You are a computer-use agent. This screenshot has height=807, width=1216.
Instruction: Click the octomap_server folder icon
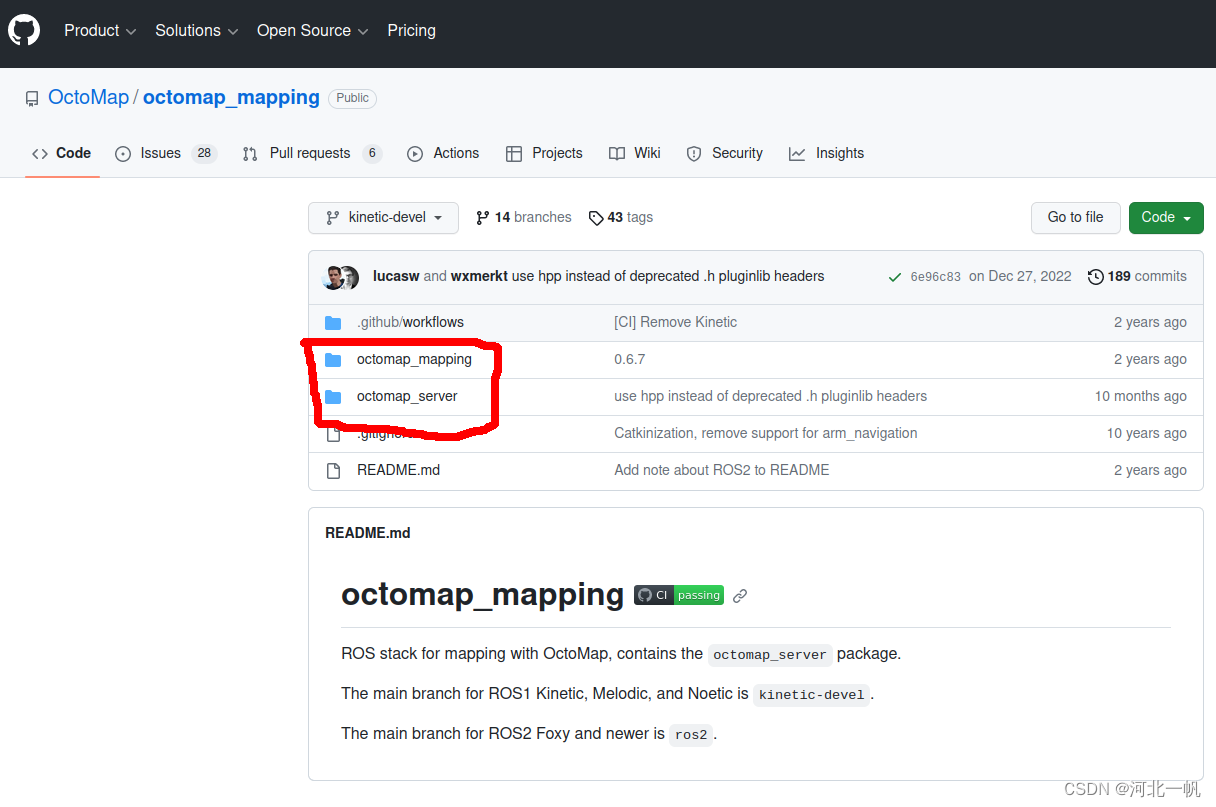pyautogui.click(x=333, y=397)
